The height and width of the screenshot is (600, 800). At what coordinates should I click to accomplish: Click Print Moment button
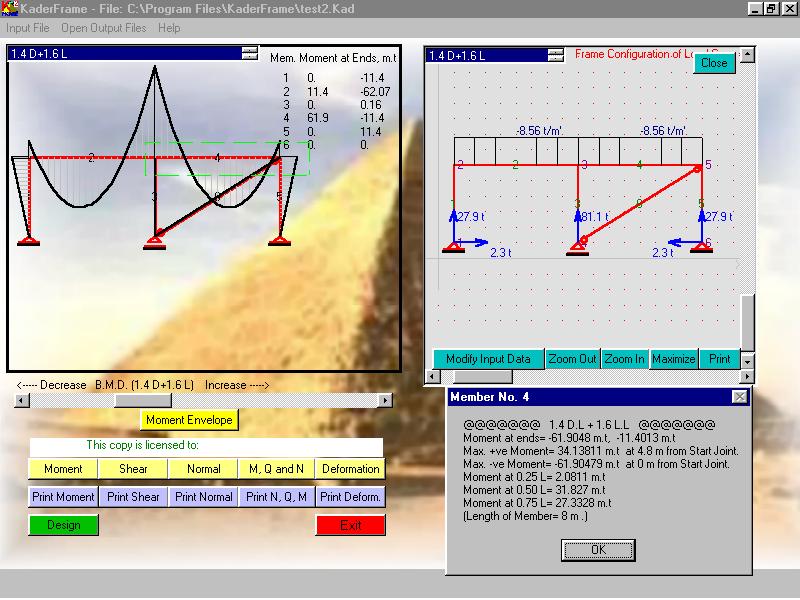(63, 496)
